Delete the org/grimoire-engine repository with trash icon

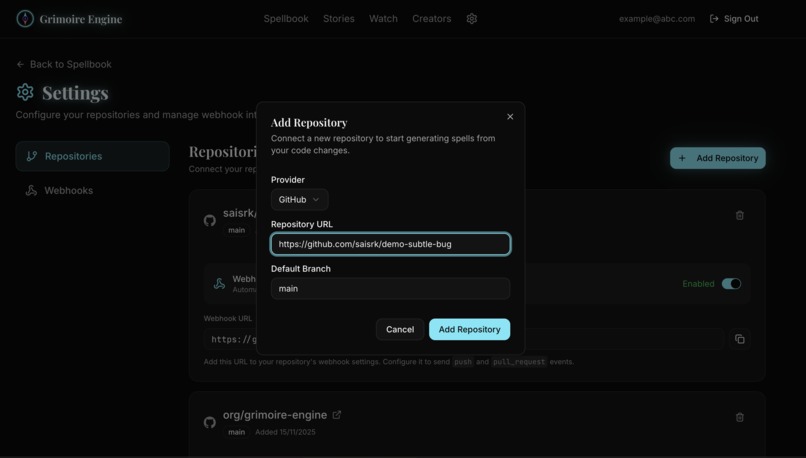tap(740, 417)
